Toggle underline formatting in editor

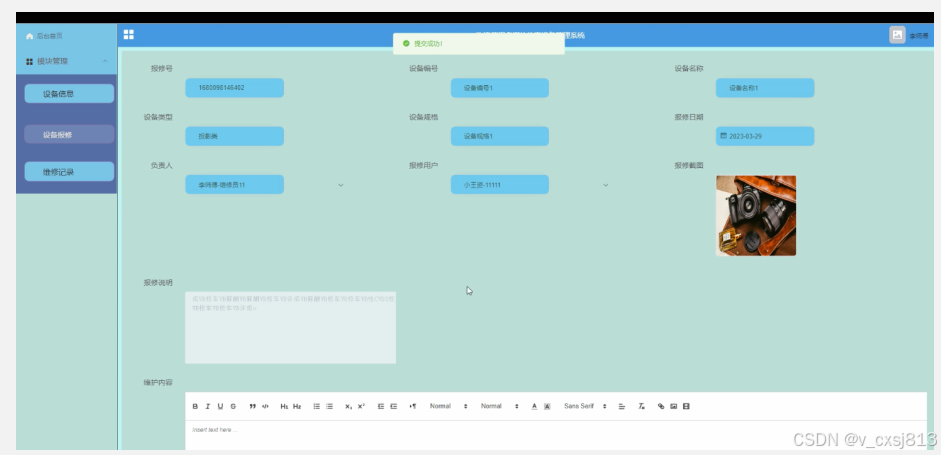(220, 406)
